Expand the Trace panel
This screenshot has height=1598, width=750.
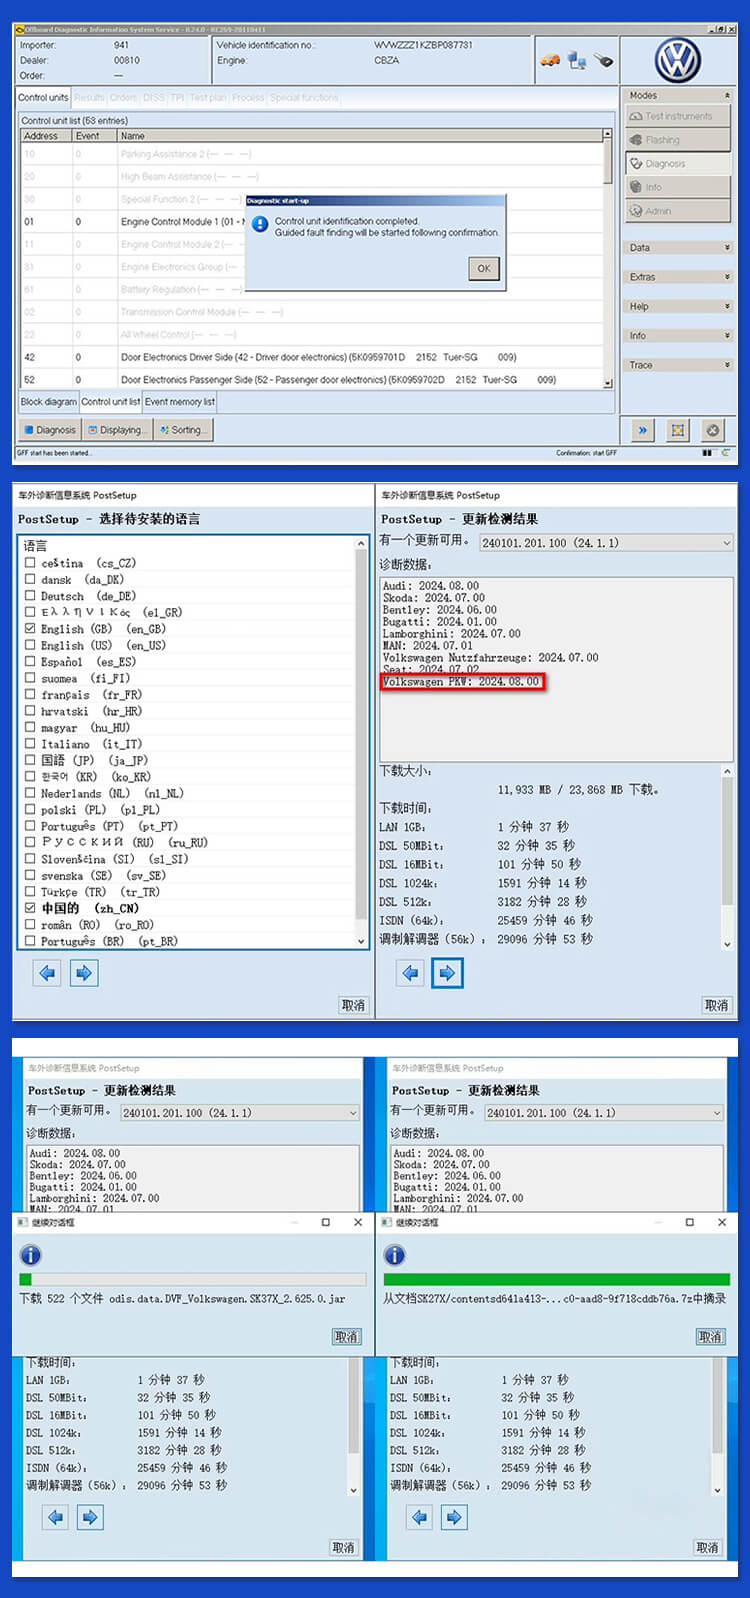pyautogui.click(x=678, y=365)
